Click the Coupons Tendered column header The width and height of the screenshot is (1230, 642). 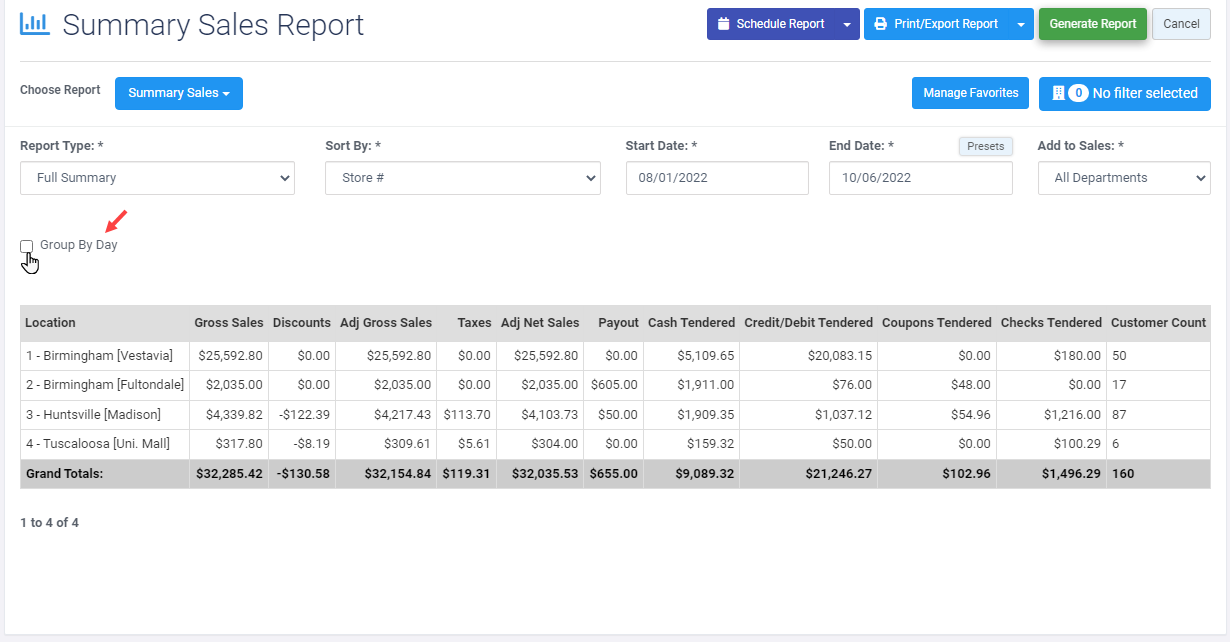[x=937, y=323]
